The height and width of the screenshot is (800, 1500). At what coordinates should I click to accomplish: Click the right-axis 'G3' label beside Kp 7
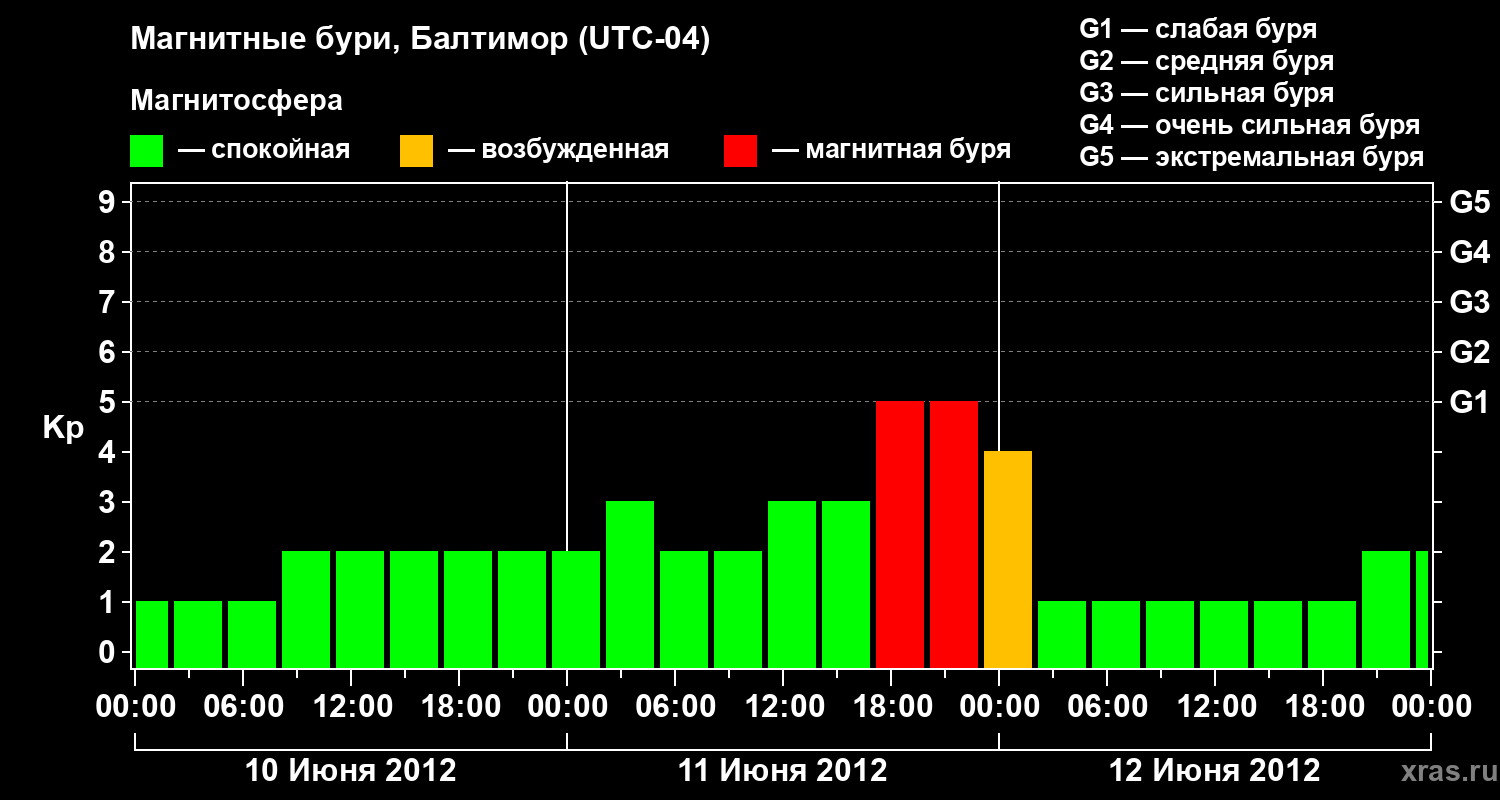1469,302
